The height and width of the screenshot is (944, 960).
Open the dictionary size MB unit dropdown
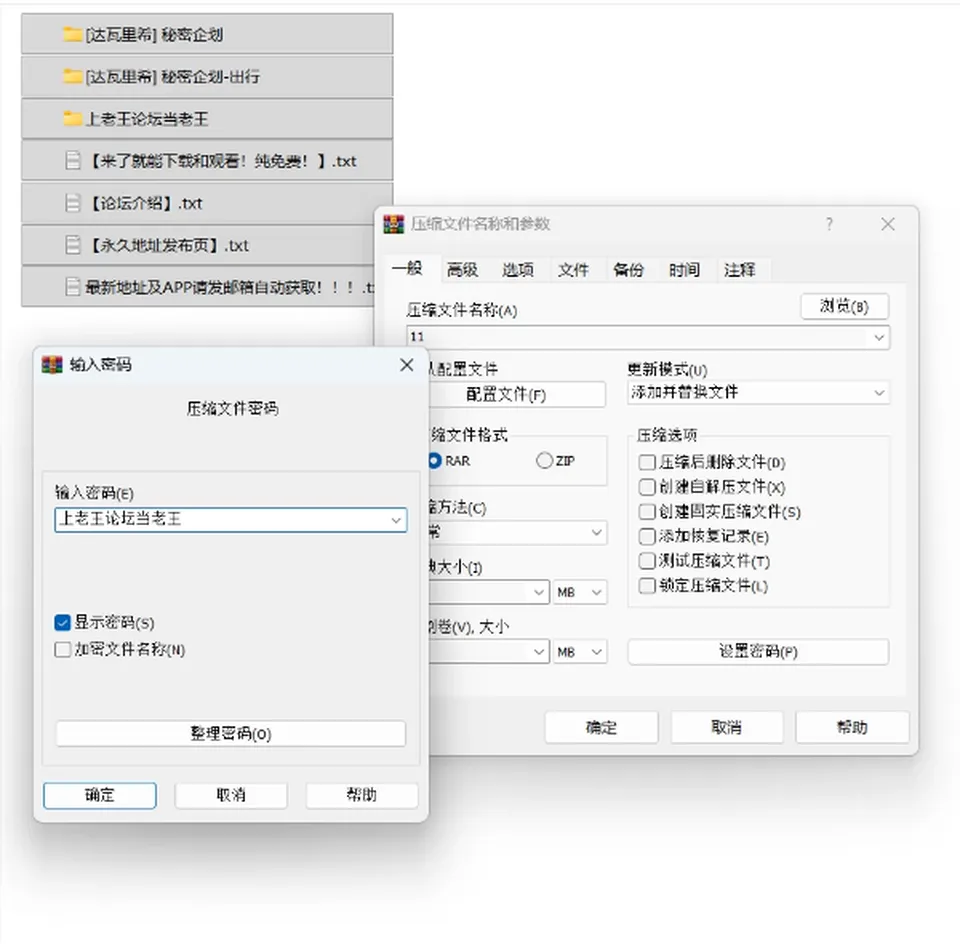(580, 592)
